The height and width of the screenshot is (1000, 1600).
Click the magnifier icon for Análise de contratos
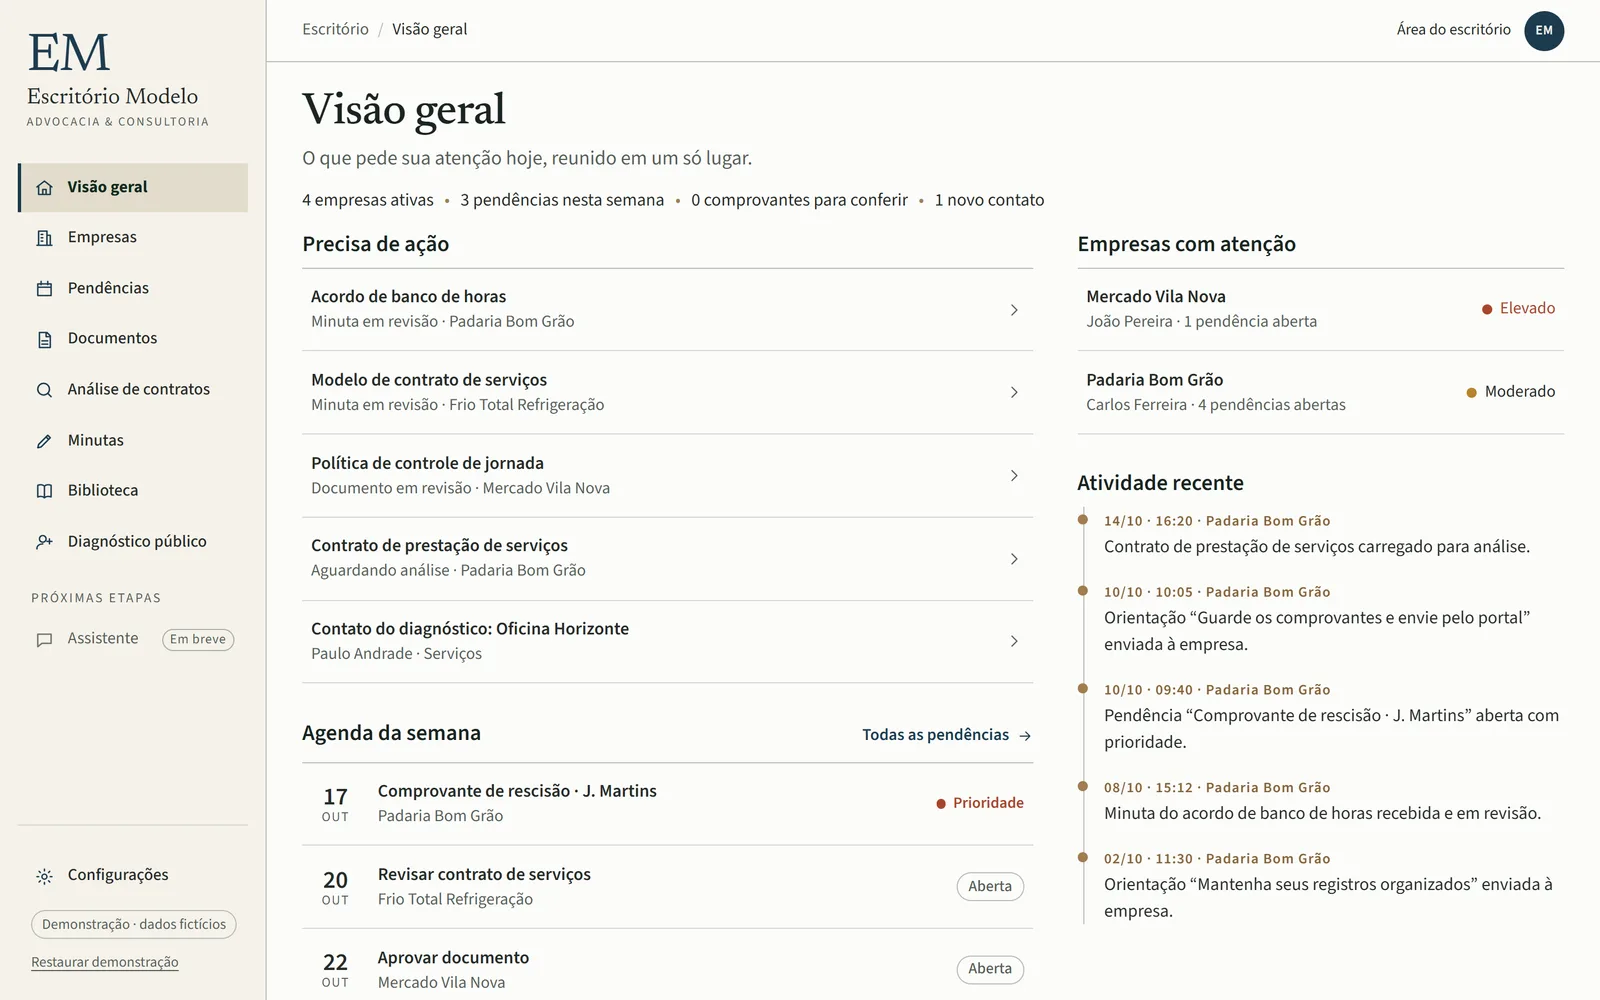point(44,390)
